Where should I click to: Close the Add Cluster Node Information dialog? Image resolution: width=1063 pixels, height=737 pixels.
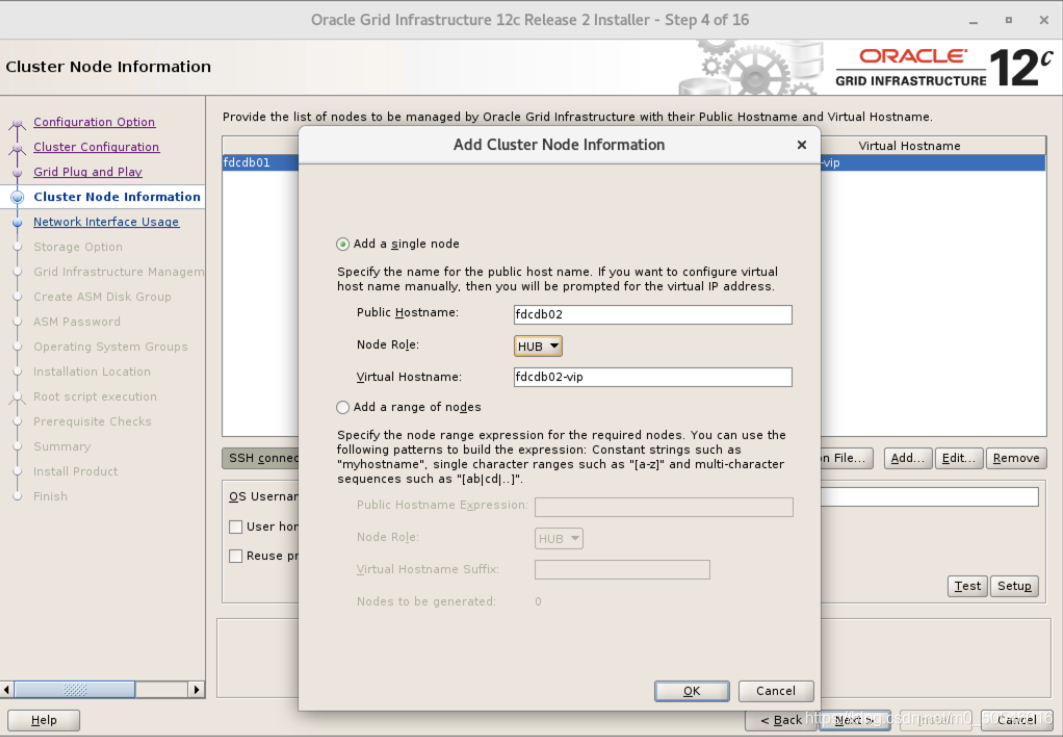tap(801, 144)
